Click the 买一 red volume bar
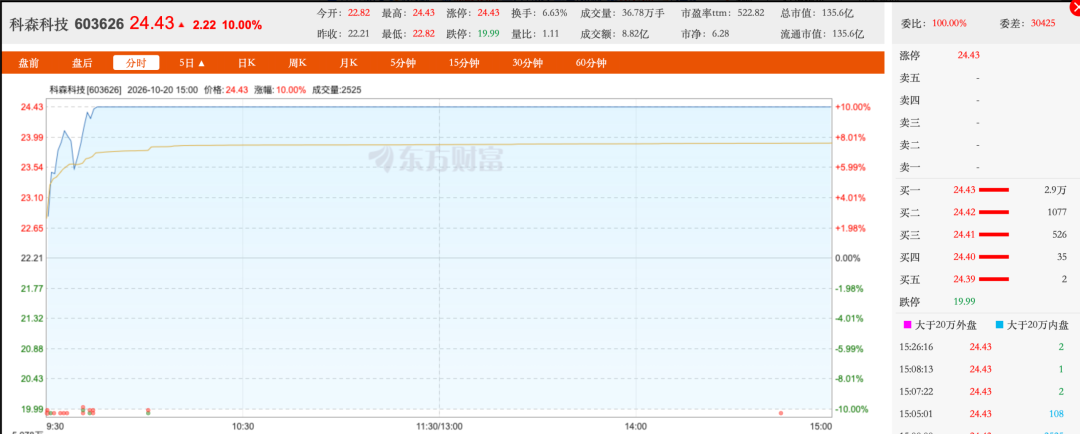1080x434 pixels. pyautogui.click(x=994, y=189)
